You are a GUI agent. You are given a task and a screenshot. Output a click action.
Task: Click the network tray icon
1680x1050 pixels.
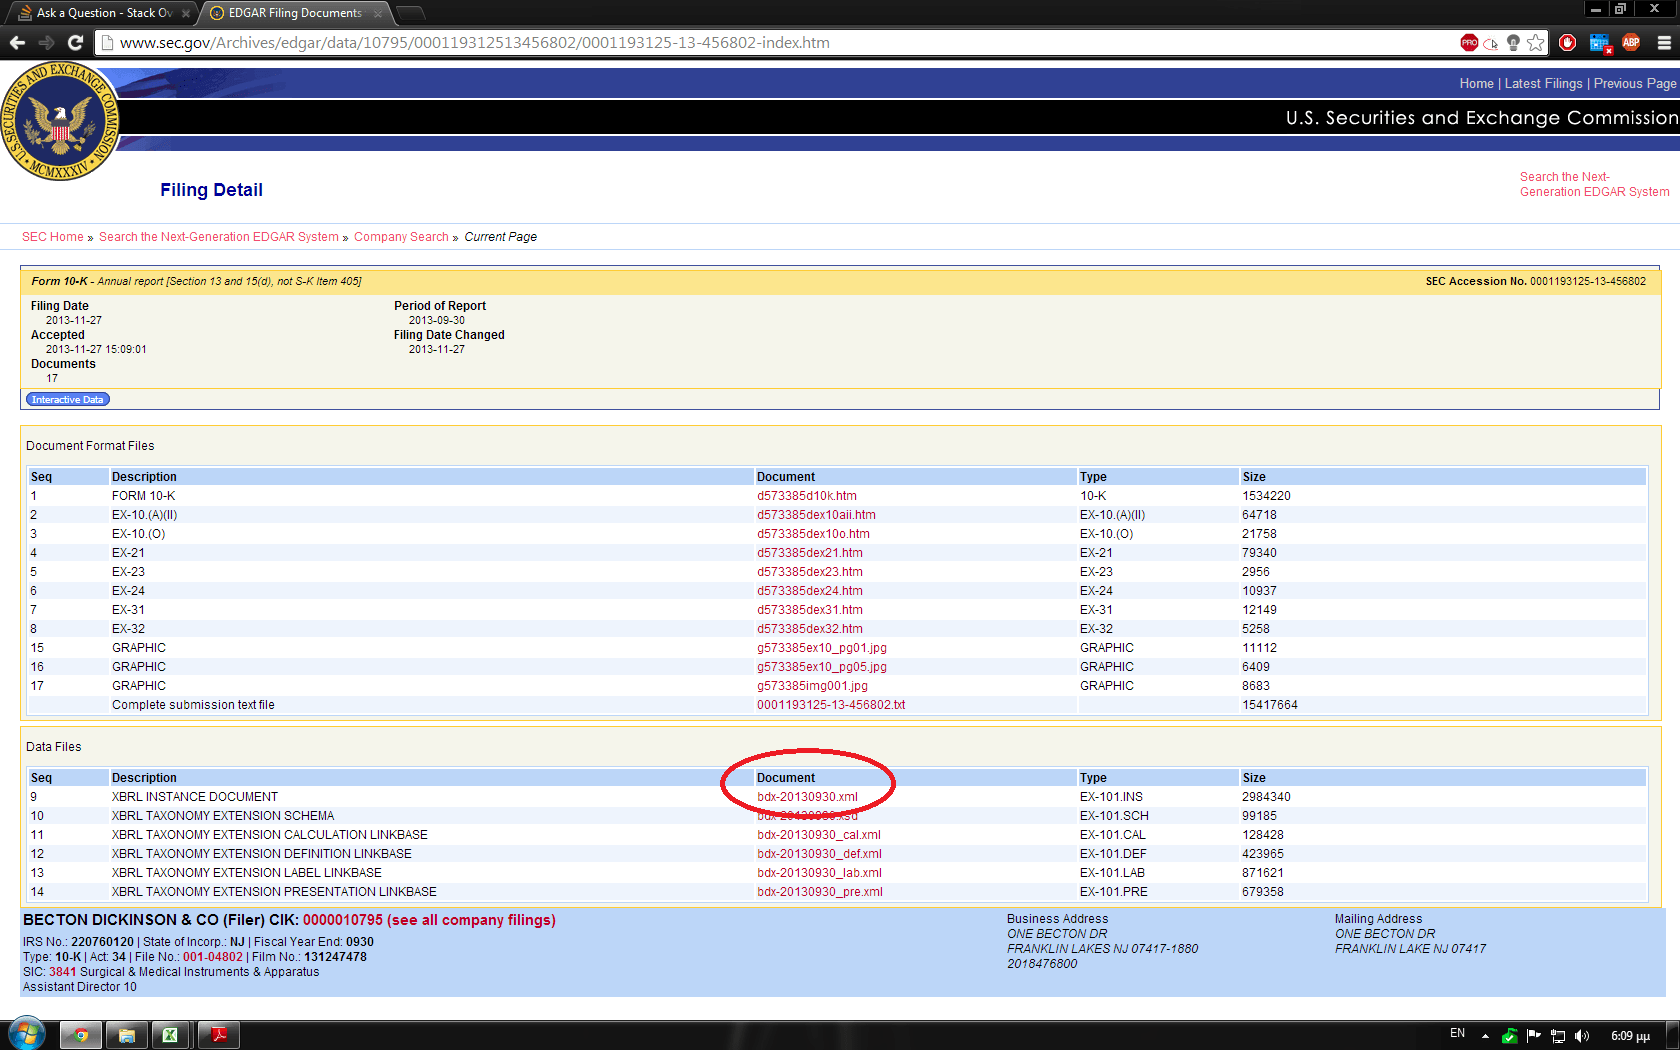tap(1558, 1036)
